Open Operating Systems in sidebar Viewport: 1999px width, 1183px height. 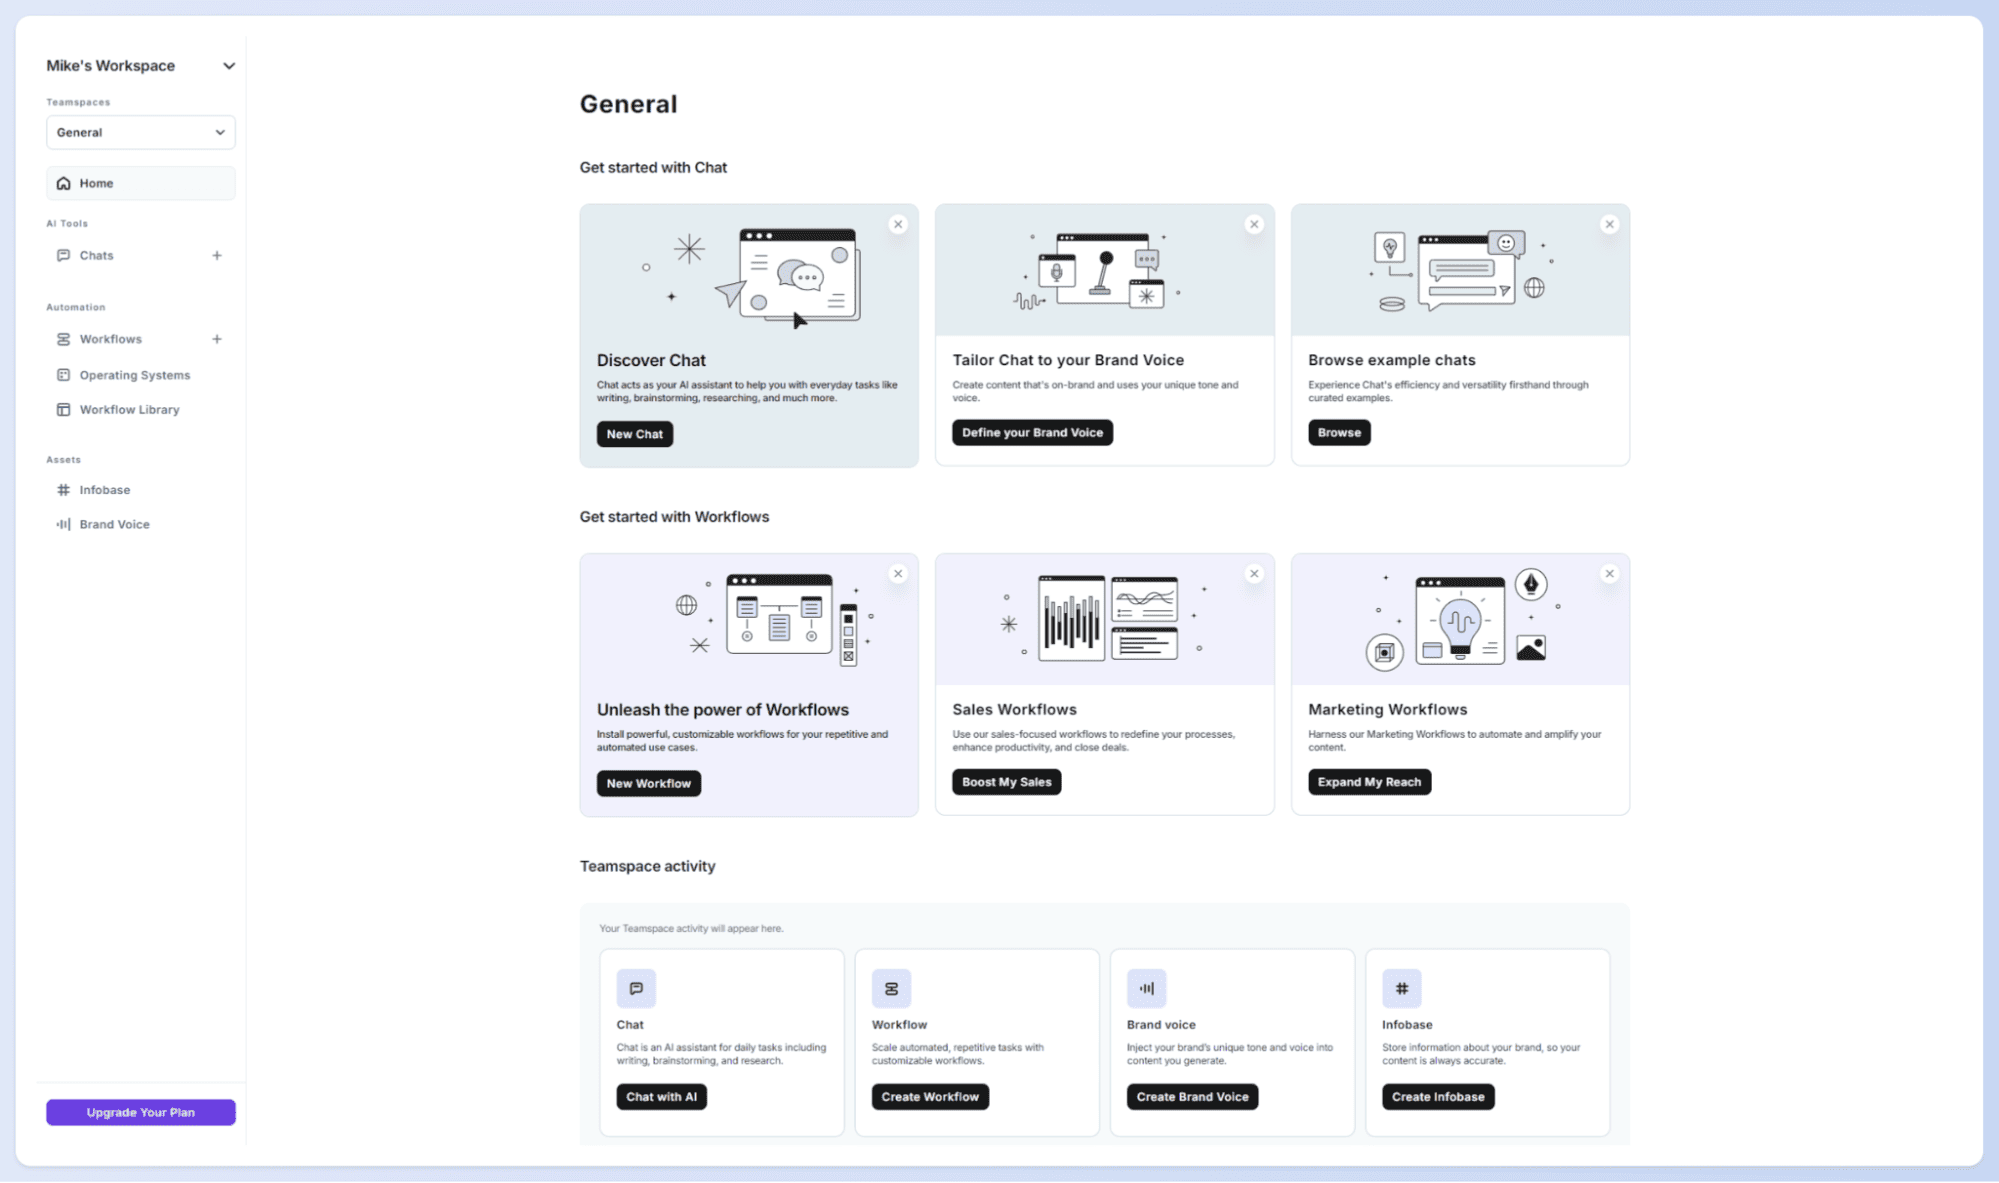pyautogui.click(x=134, y=375)
